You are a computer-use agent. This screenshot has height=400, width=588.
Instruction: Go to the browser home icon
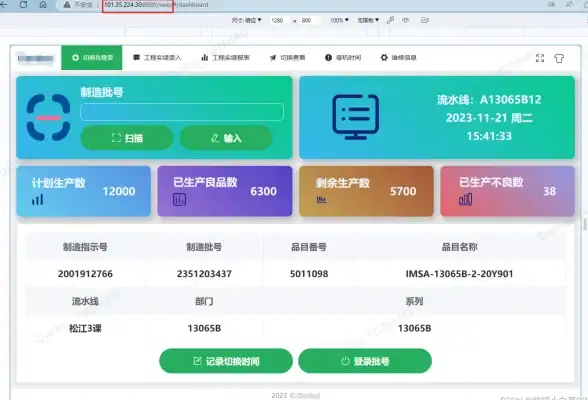pyautogui.click(x=43, y=4)
